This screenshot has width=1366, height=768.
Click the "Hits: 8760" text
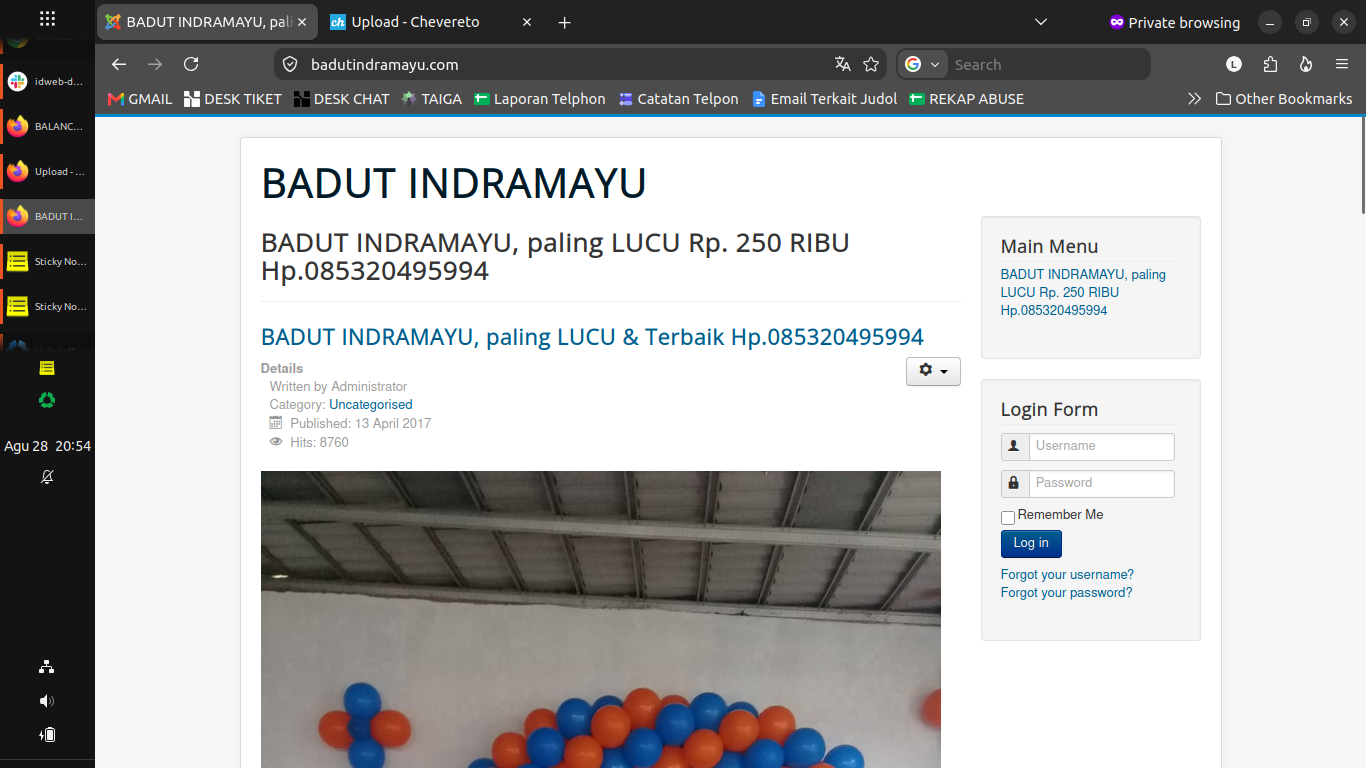(319, 442)
